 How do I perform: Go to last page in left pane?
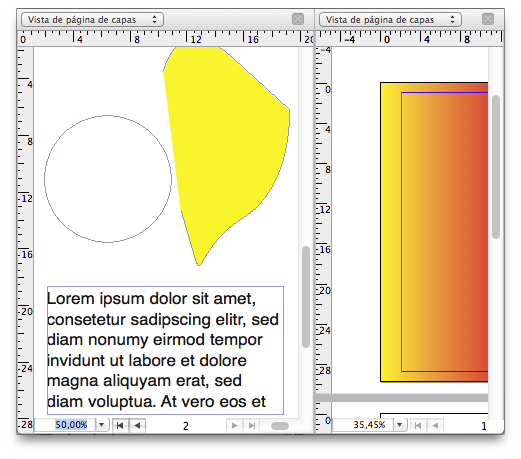pyautogui.click(x=252, y=425)
